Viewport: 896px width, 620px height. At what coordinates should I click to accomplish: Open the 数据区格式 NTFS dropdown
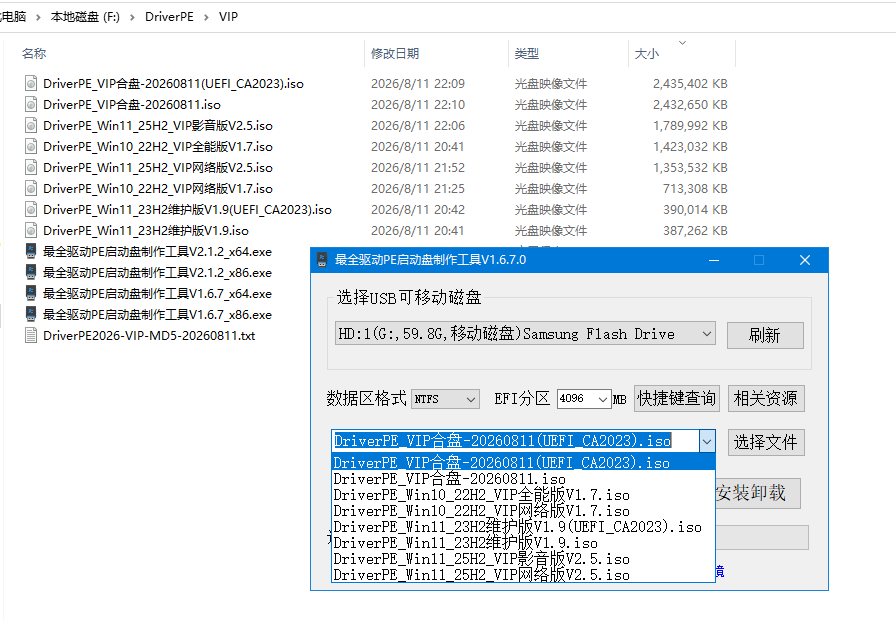[x=471, y=399]
